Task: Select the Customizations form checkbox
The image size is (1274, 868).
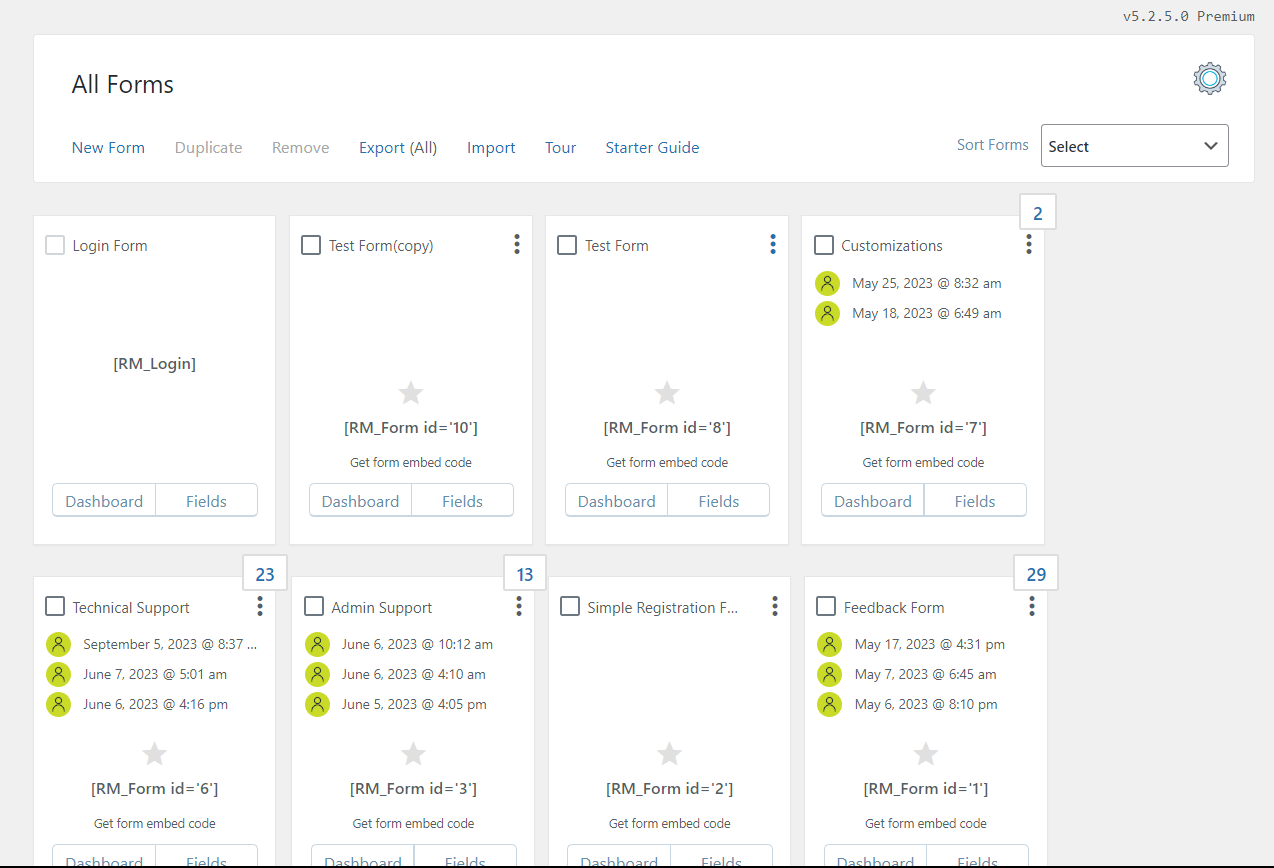Action: [x=824, y=245]
